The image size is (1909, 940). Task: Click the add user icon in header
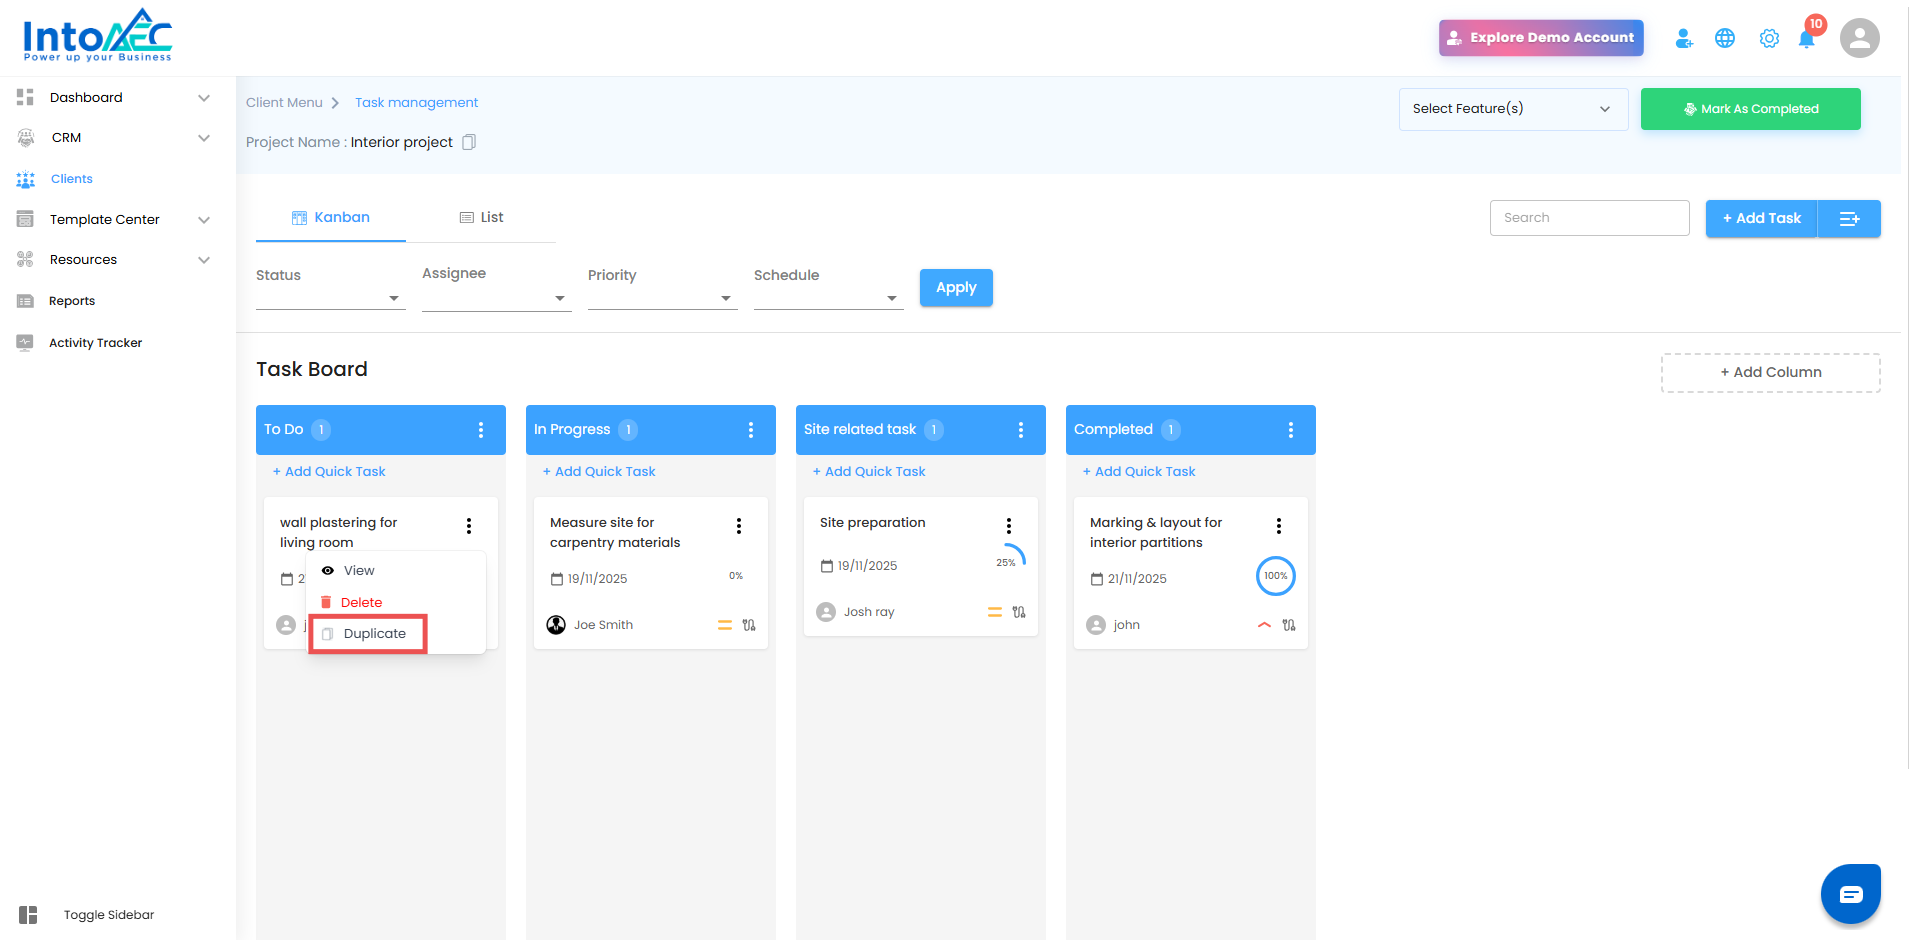[1684, 38]
